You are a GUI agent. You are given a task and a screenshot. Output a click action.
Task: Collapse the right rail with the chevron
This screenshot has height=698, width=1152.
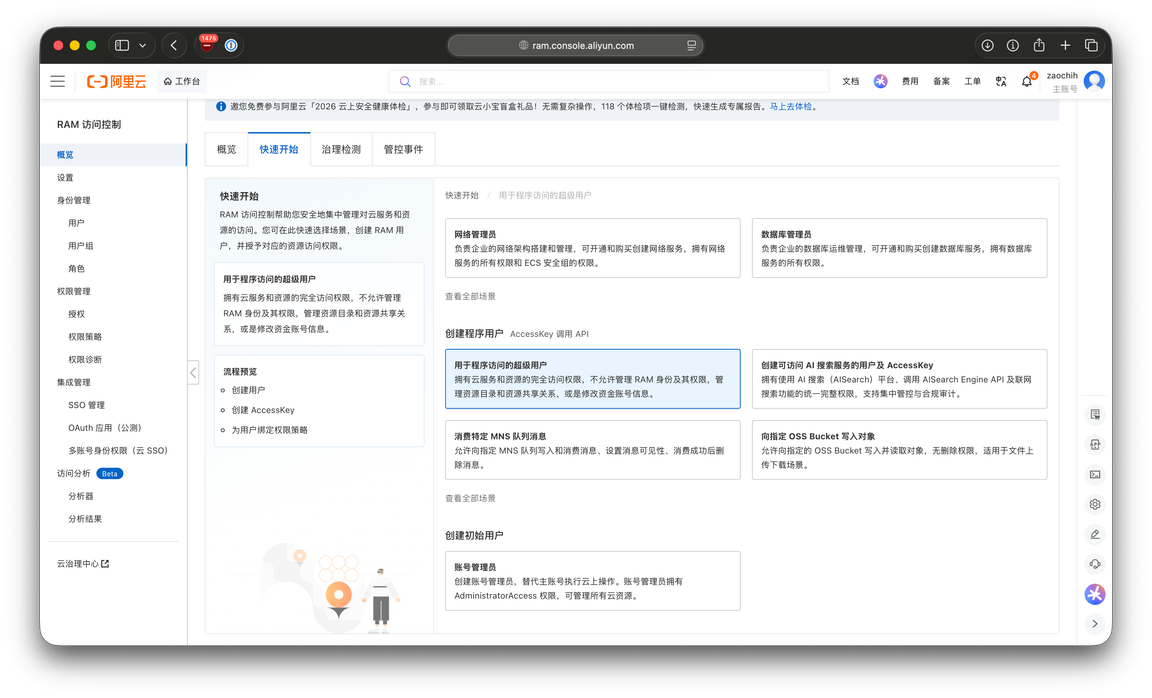pos(1095,624)
